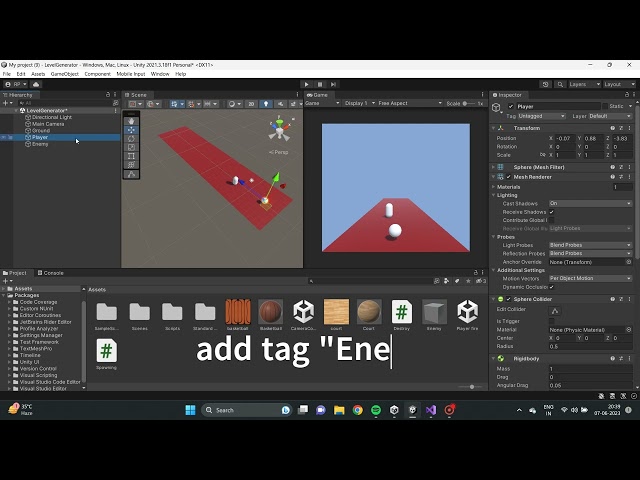Open the Destroy script asset

tap(402, 312)
